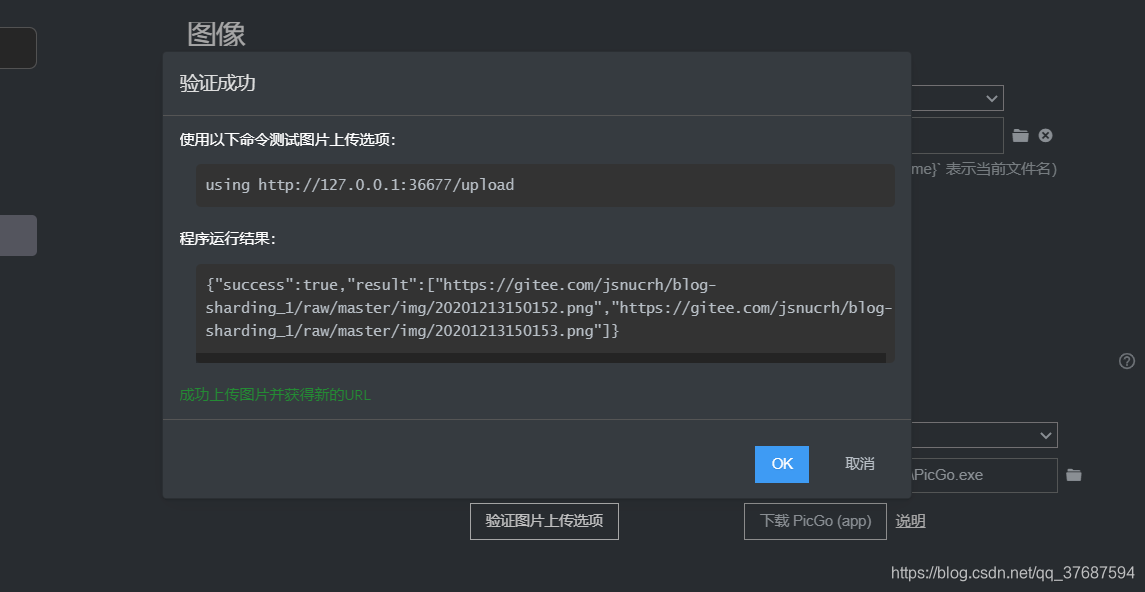This screenshot has width=1145, height=592.
Task: Click 验证图片上传选项 button
Action: pyautogui.click(x=544, y=521)
